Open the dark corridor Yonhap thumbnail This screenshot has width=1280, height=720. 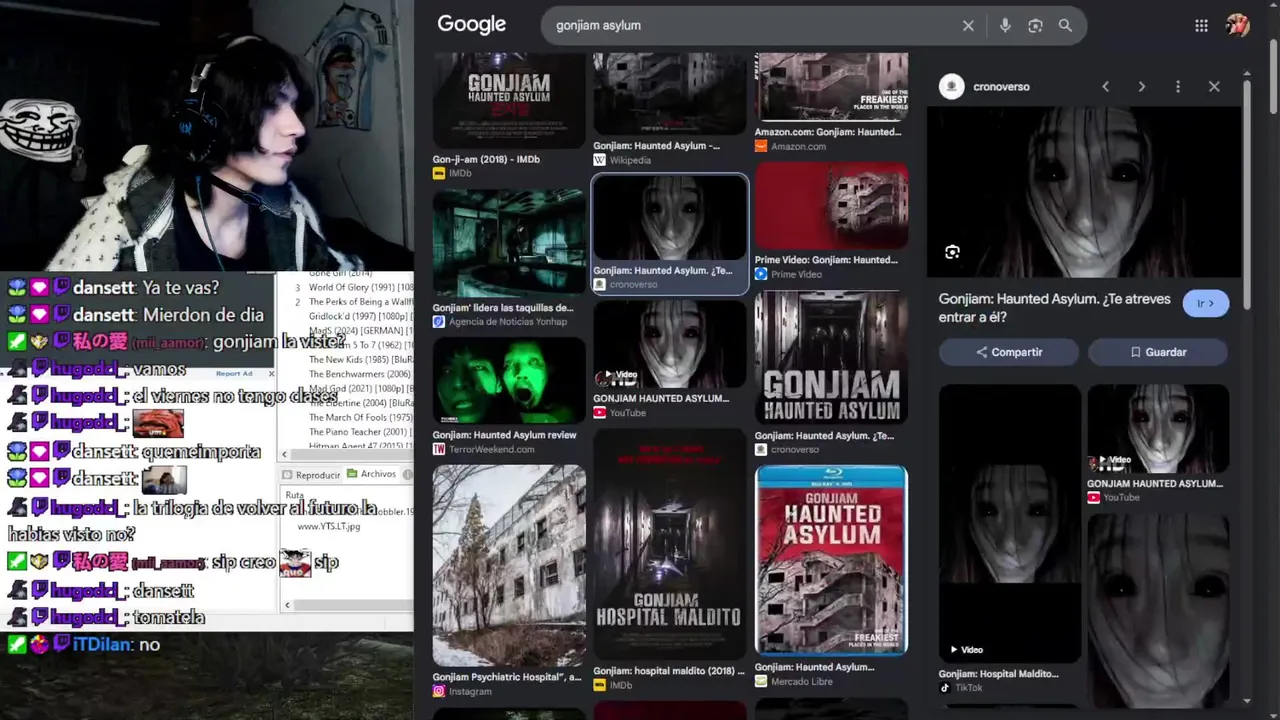click(509, 243)
